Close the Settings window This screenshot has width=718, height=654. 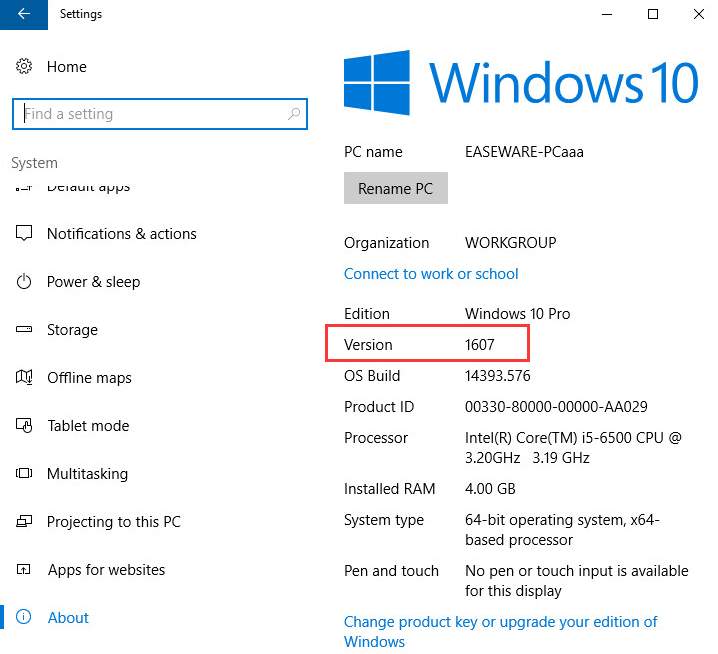point(699,14)
